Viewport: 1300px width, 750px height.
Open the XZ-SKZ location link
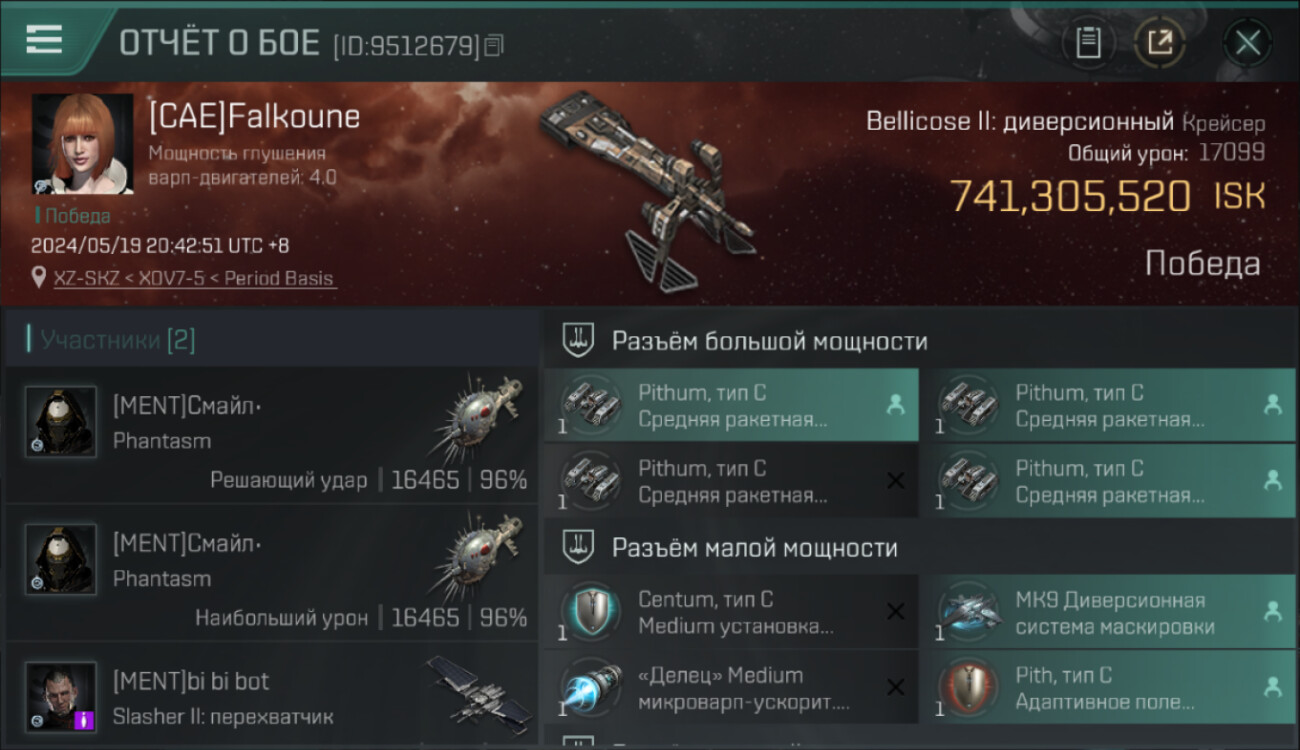pos(195,278)
